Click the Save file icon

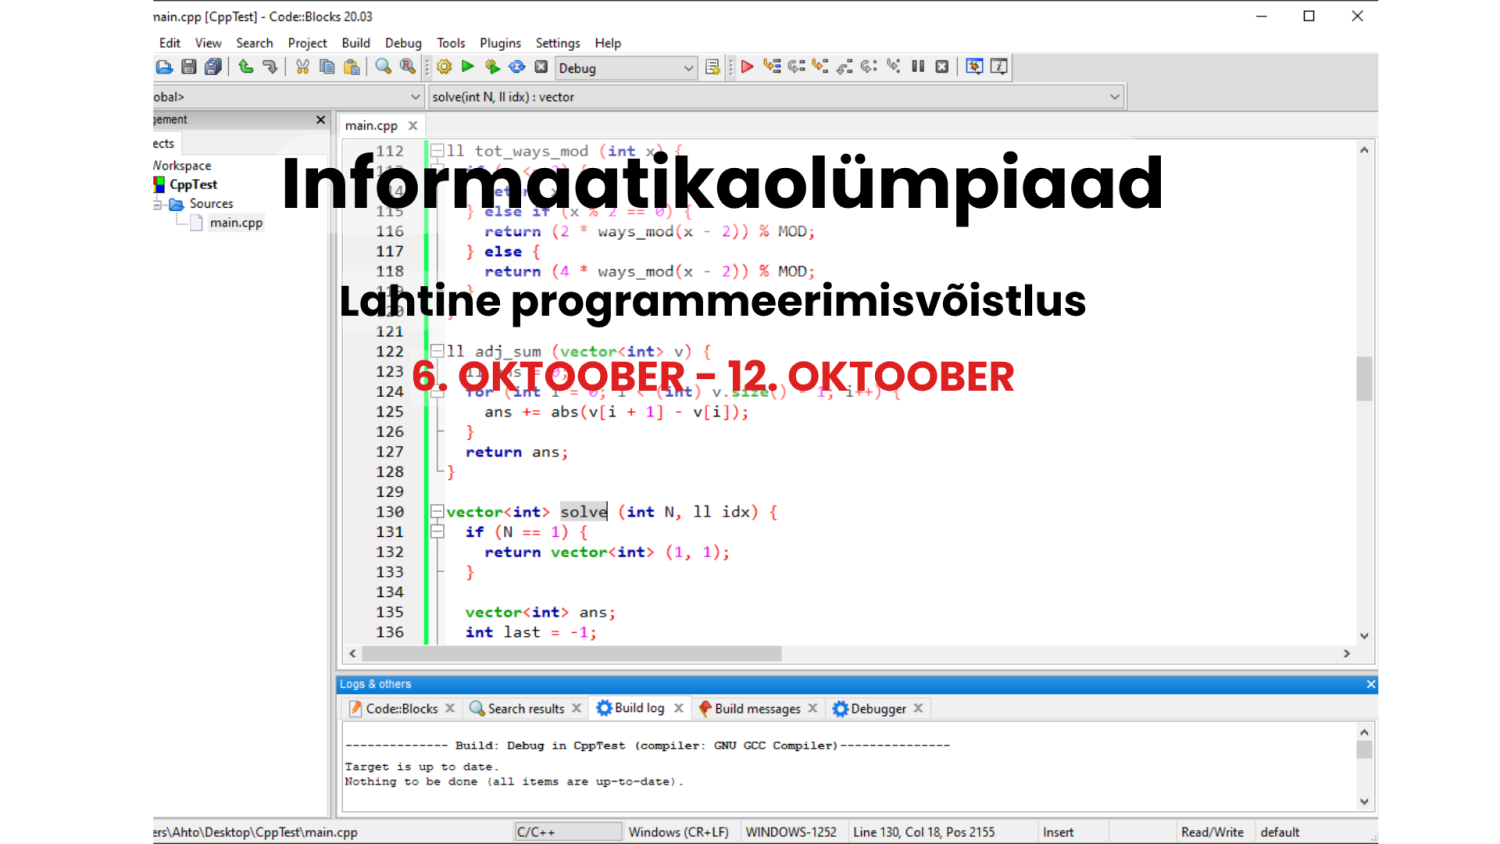click(189, 67)
